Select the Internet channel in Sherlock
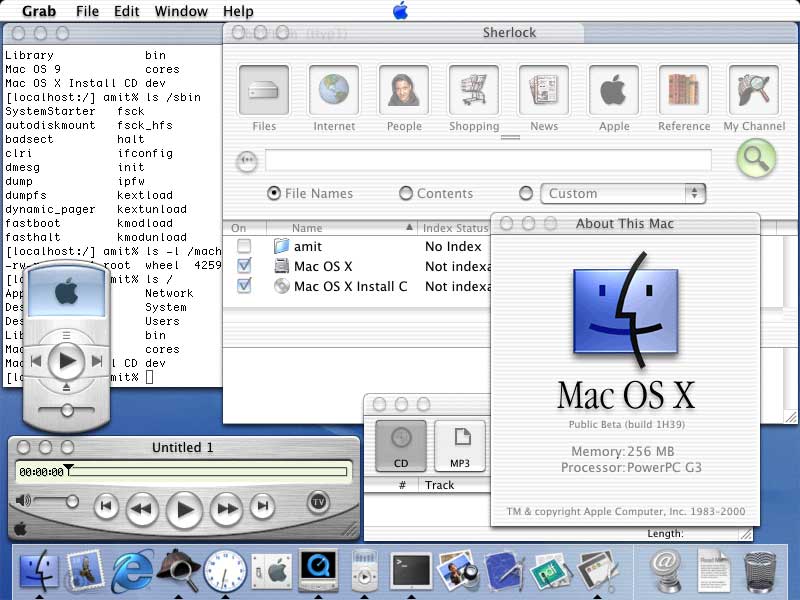This screenshot has height=600, width=800. pos(334,91)
